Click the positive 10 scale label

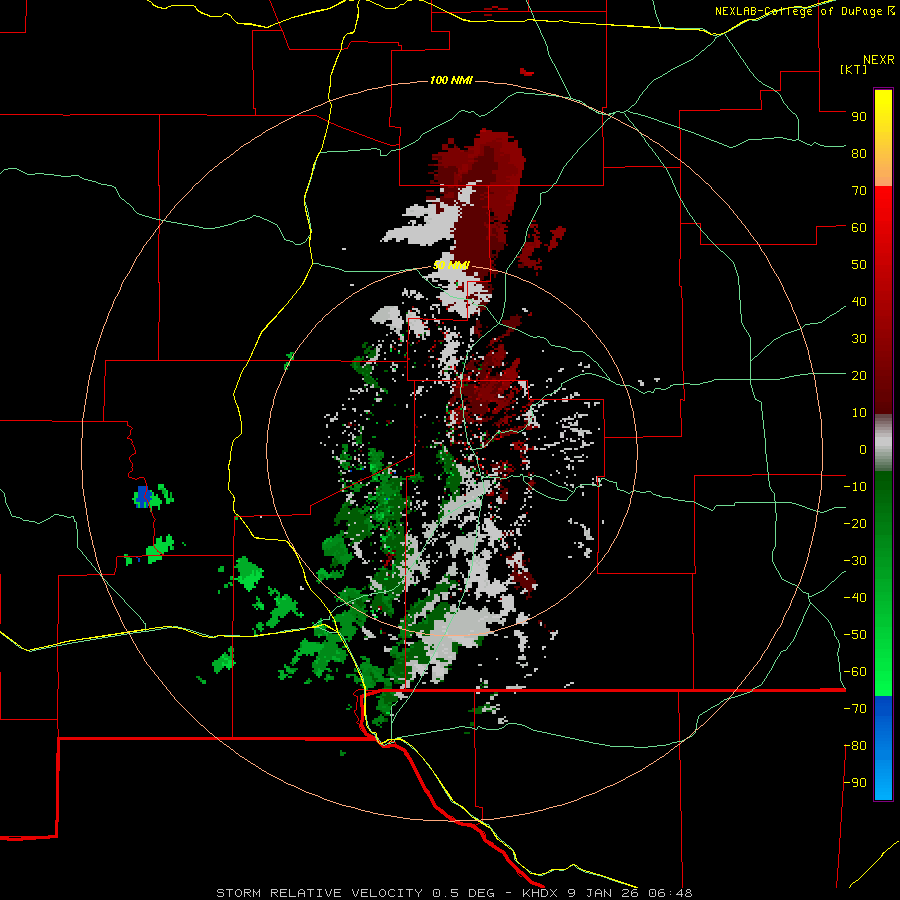pos(859,413)
